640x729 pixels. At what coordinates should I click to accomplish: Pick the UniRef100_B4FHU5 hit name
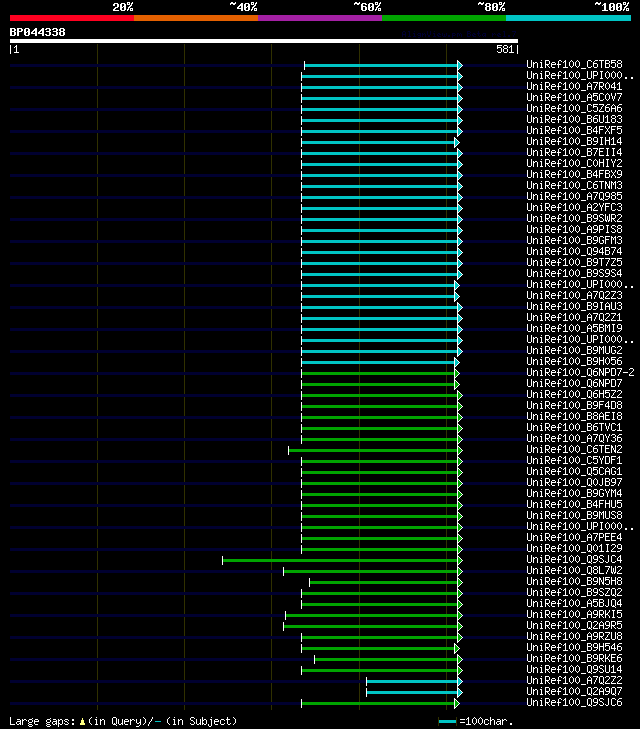[x=574, y=504]
